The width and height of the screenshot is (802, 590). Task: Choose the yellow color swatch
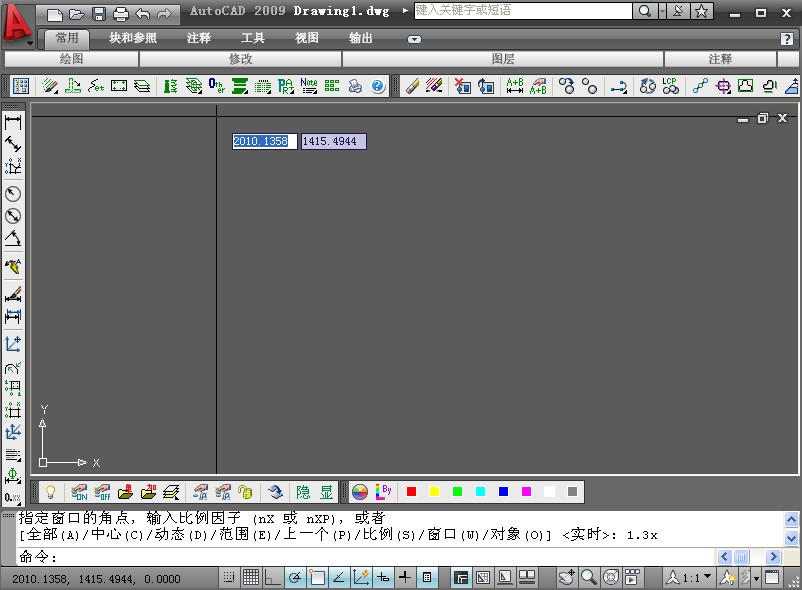[x=434, y=491]
